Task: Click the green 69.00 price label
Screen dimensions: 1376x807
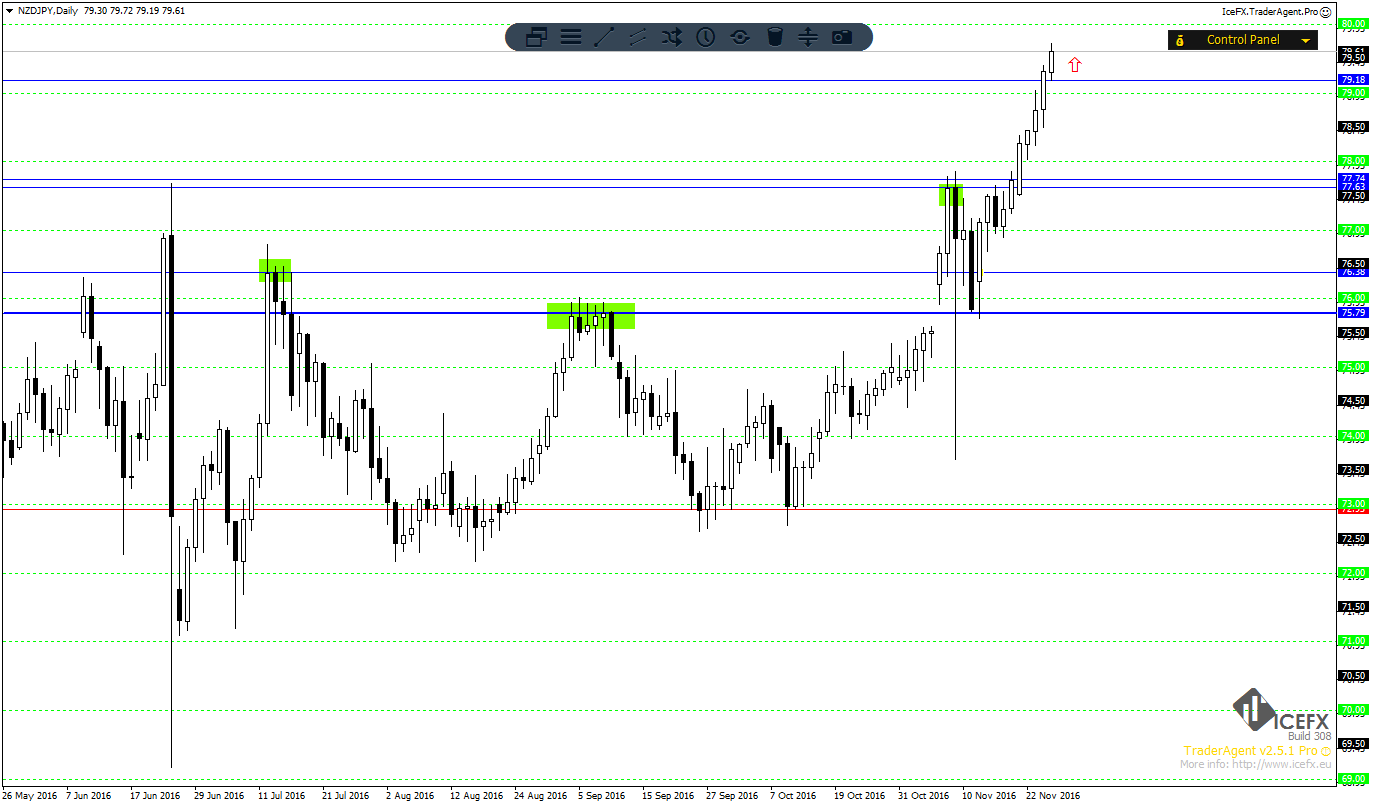Action: coord(1353,778)
